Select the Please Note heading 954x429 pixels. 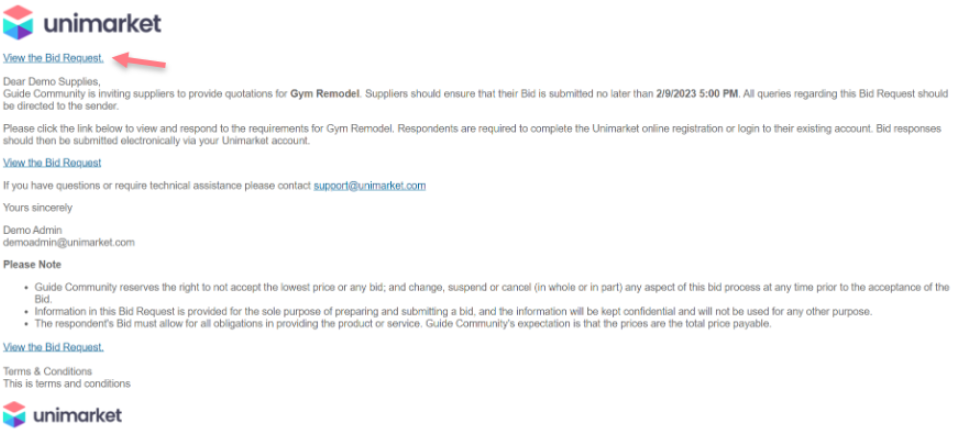32,264
